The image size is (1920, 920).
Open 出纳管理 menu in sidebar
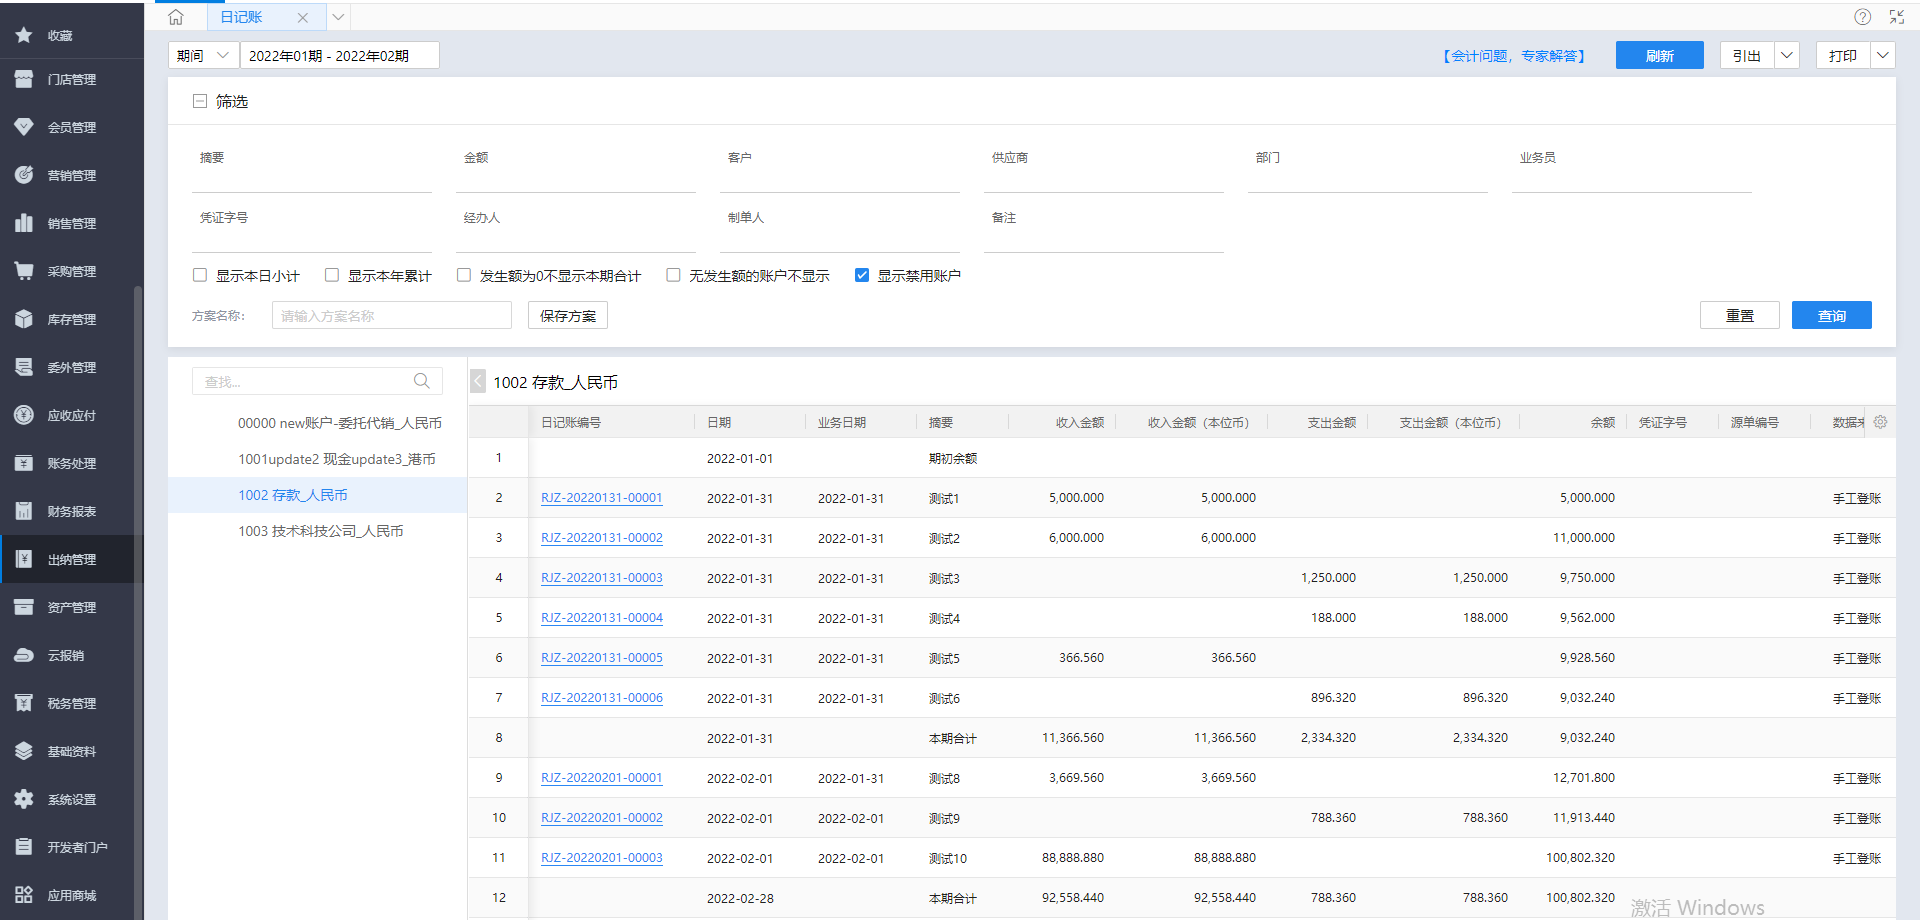(71, 559)
